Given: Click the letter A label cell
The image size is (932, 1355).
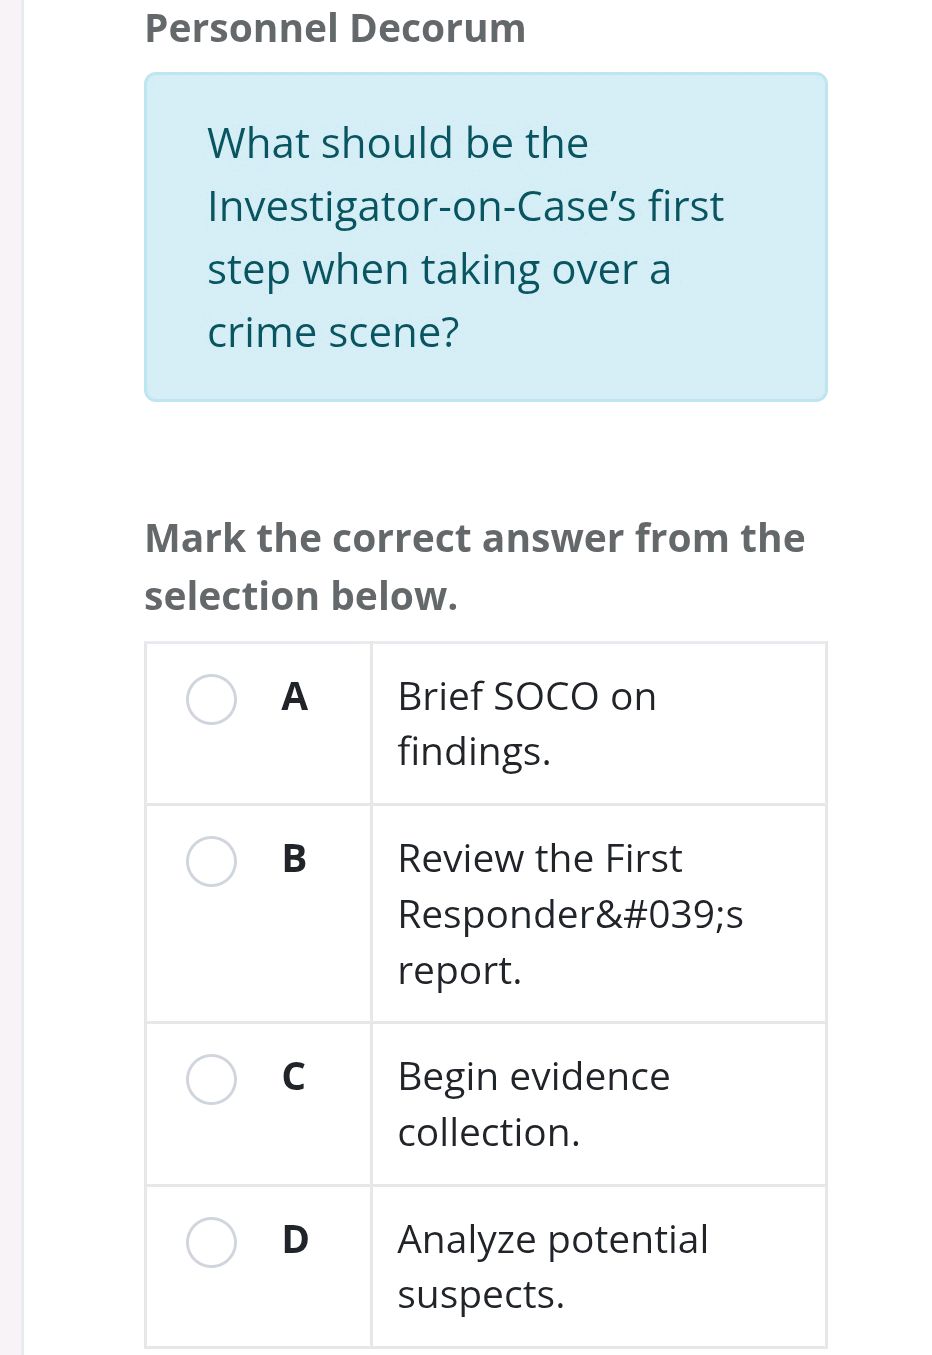Looking at the screenshot, I should point(294,698).
